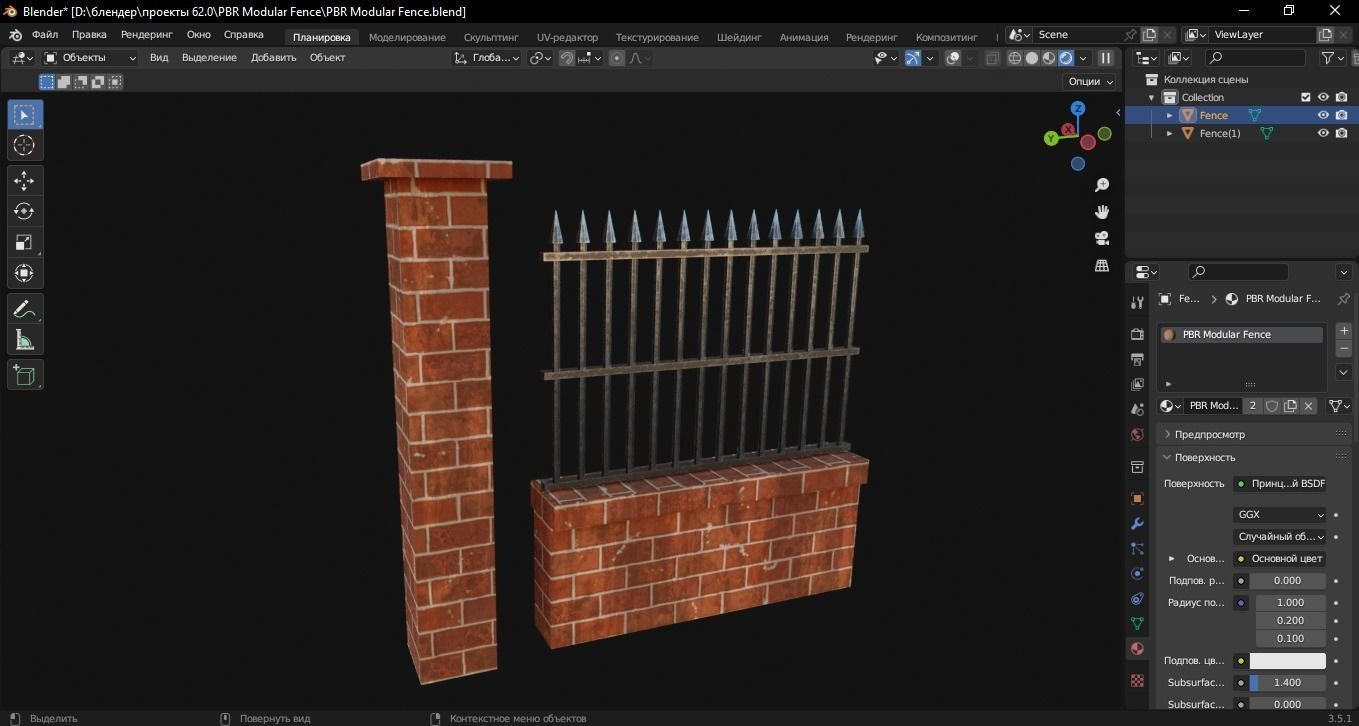Open Render properties tab

point(1137,334)
